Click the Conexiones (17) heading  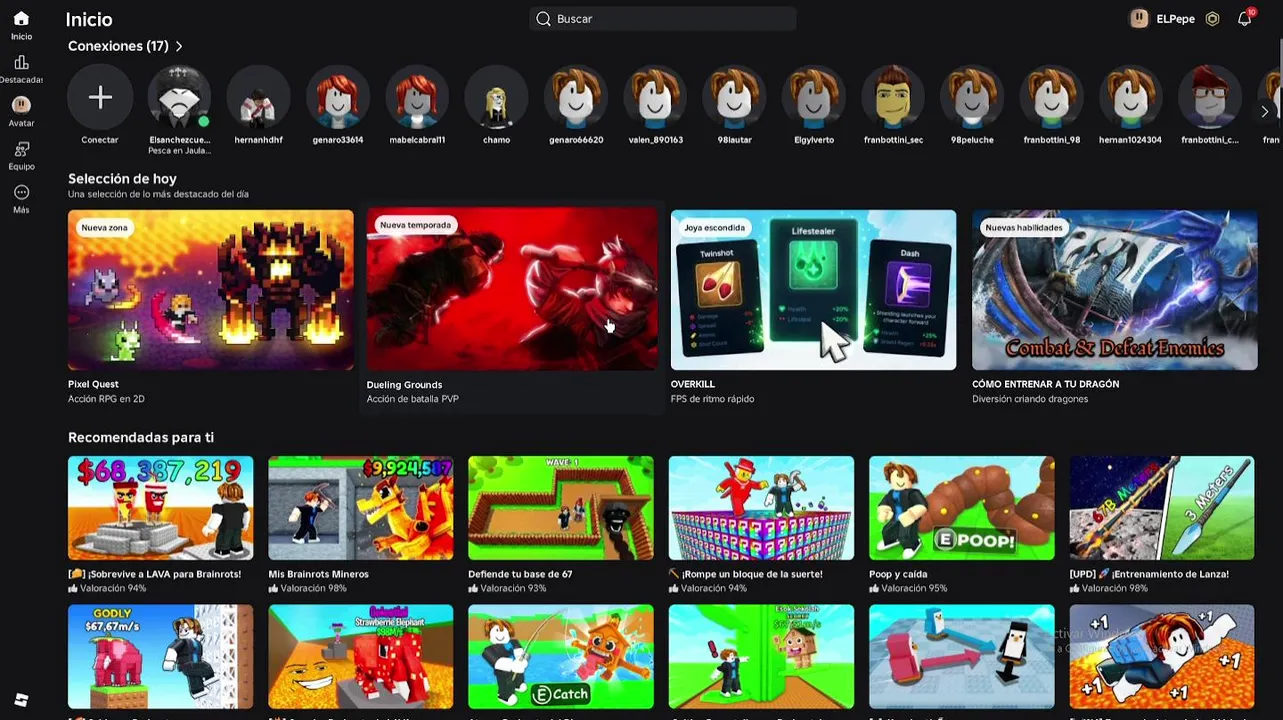point(118,46)
